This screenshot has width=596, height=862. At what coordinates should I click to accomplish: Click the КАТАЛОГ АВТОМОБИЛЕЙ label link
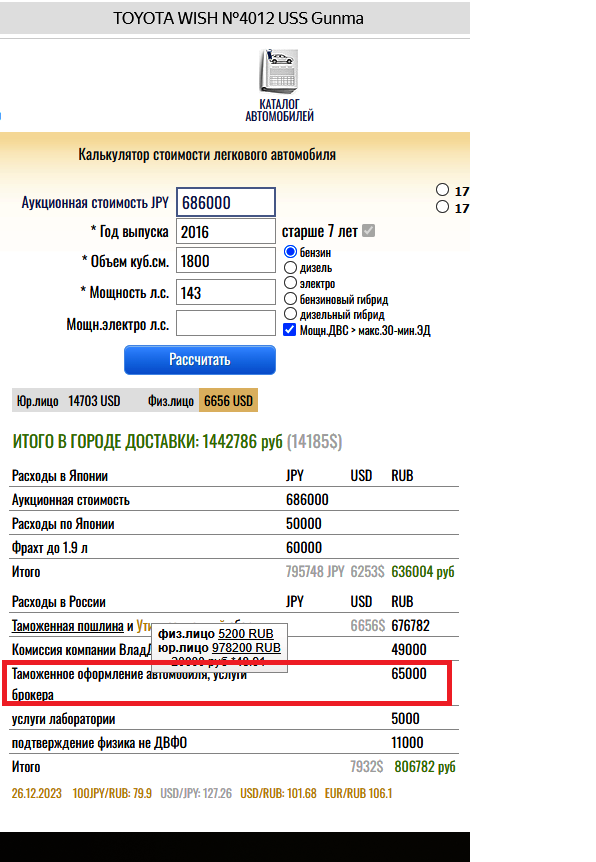279,110
